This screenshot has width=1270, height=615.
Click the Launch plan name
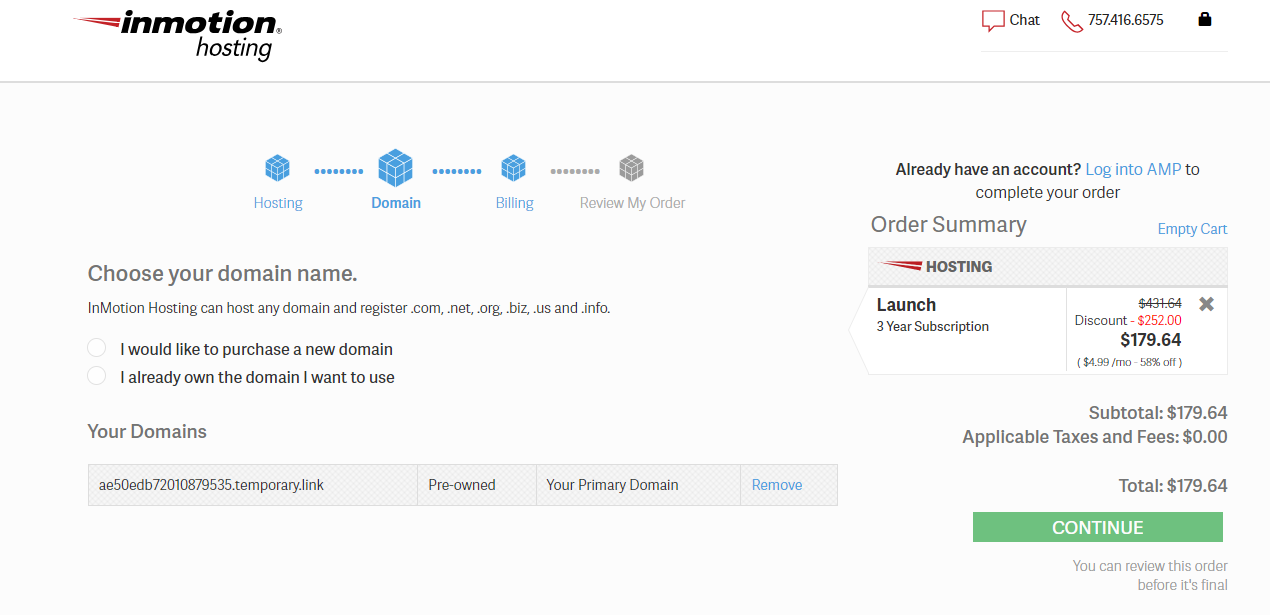click(906, 305)
